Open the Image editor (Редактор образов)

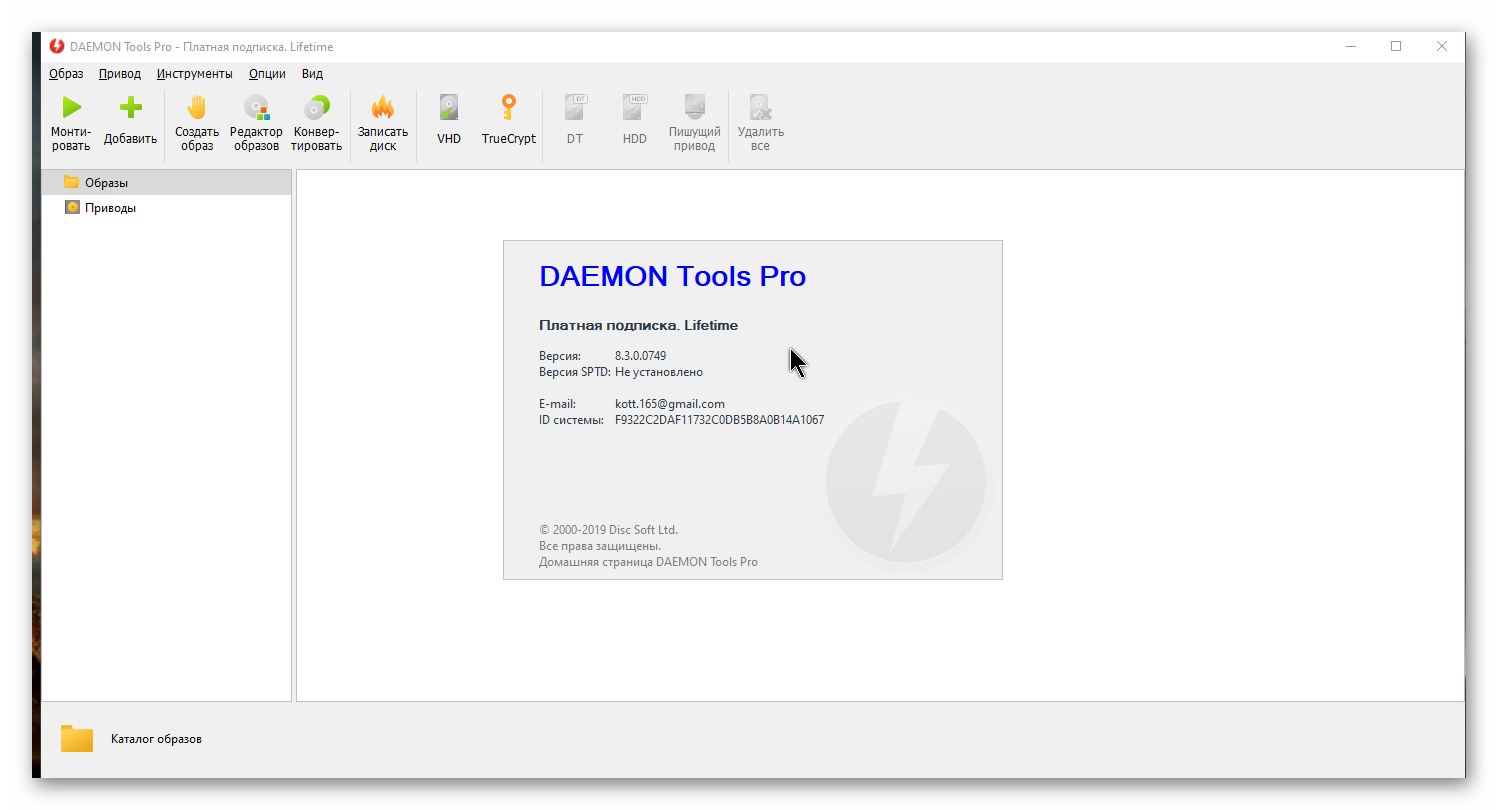click(x=256, y=108)
